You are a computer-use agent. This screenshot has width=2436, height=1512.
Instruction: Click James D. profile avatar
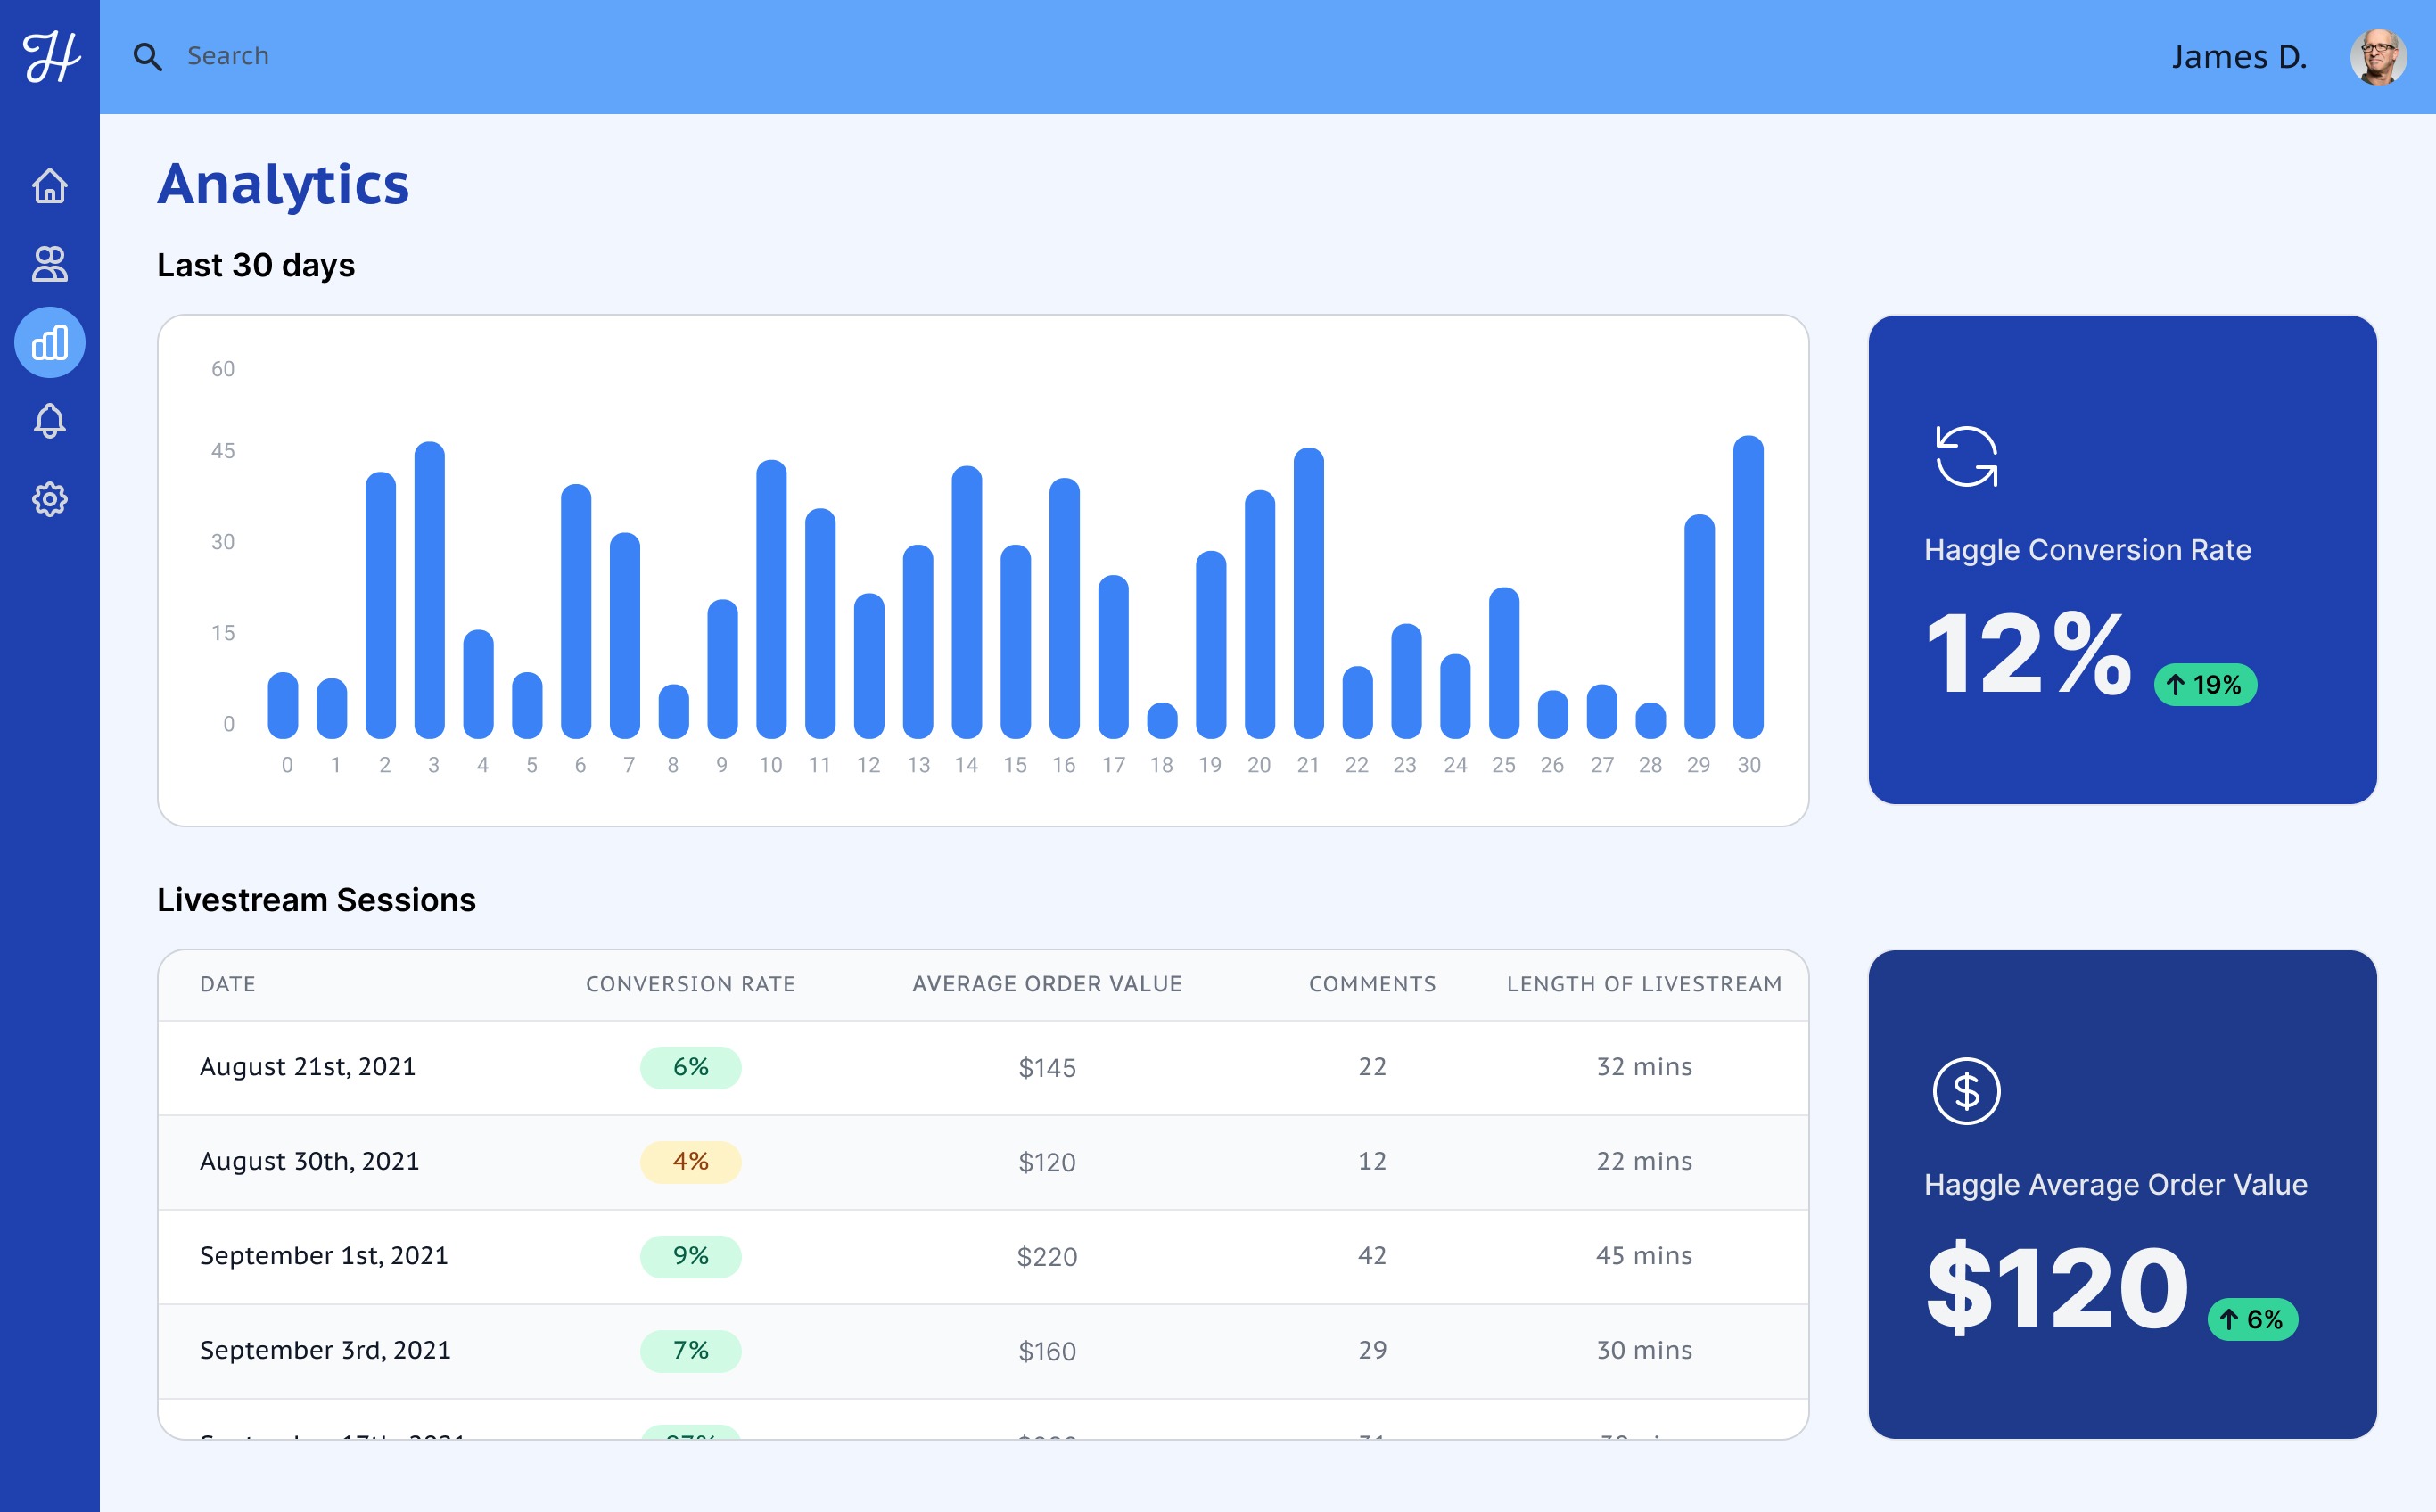point(2378,57)
